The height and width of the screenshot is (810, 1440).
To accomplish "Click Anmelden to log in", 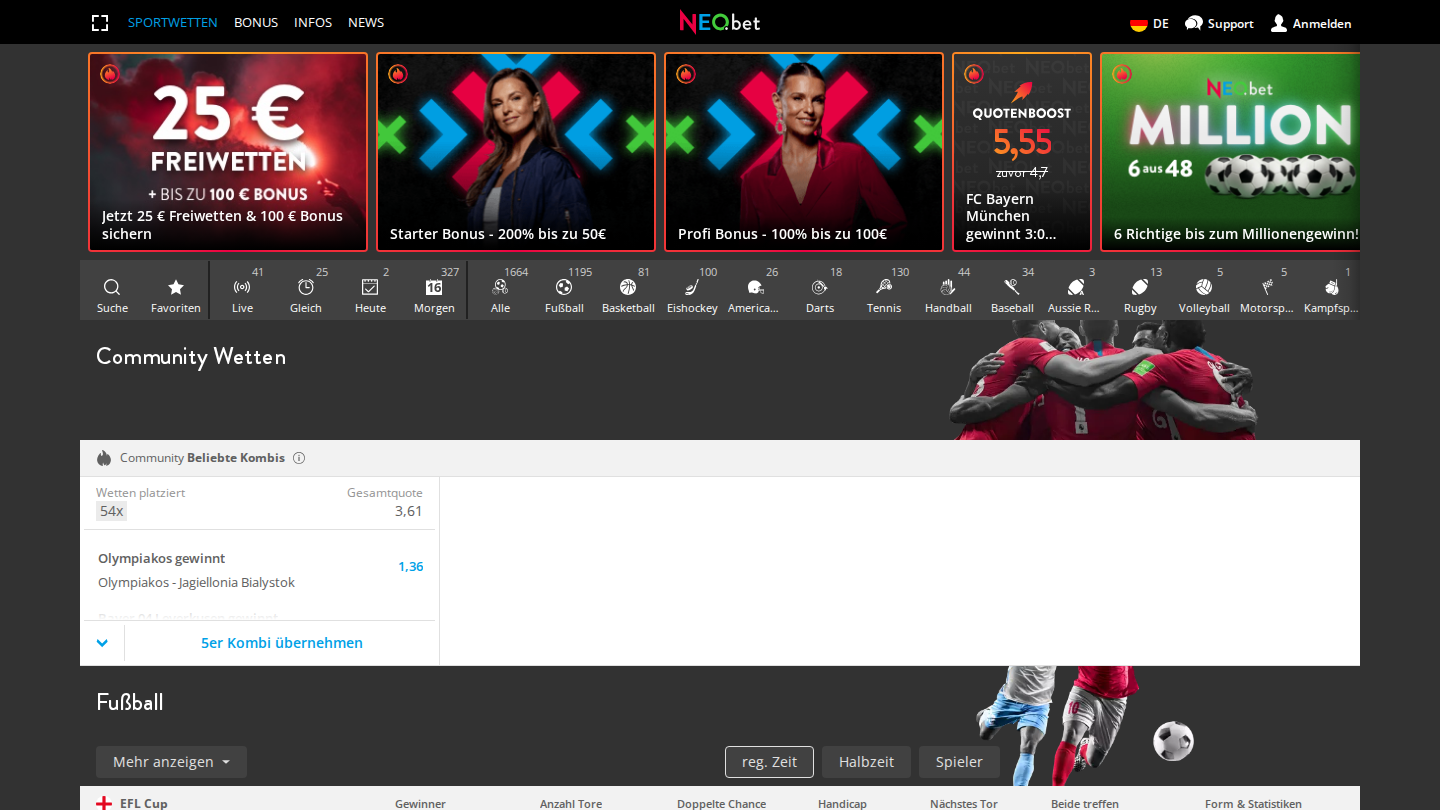I will coord(1311,23).
